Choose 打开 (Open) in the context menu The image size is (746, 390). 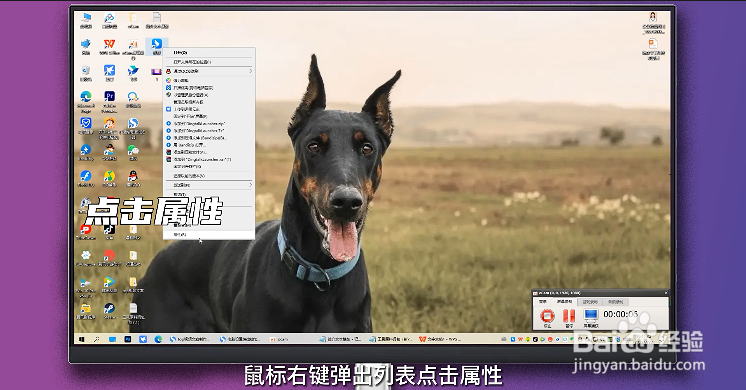click(x=208, y=53)
